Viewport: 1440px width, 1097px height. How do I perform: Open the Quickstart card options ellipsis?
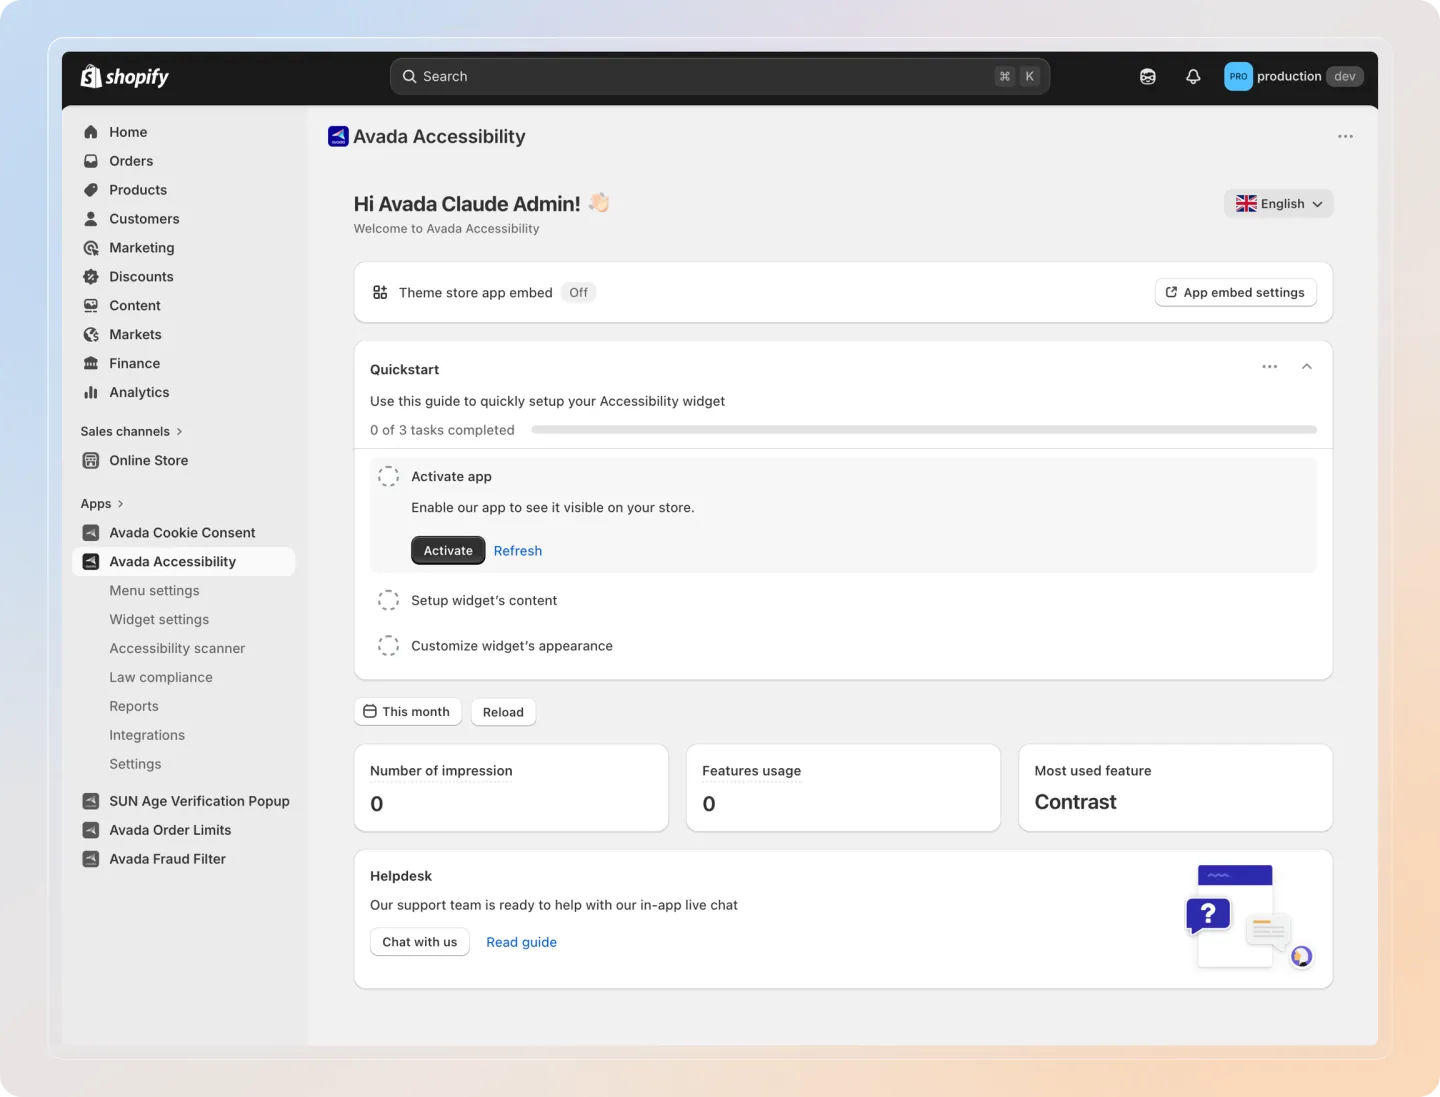click(x=1270, y=367)
